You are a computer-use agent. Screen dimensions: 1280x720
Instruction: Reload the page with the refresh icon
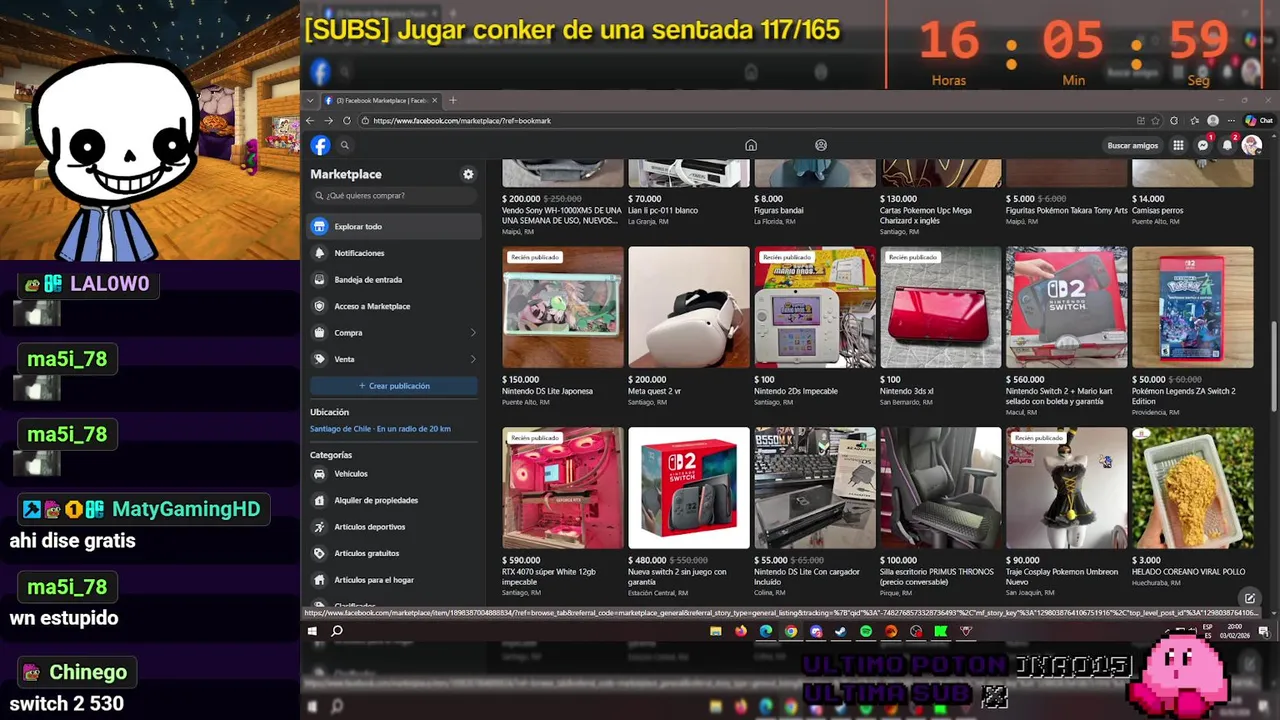347,120
